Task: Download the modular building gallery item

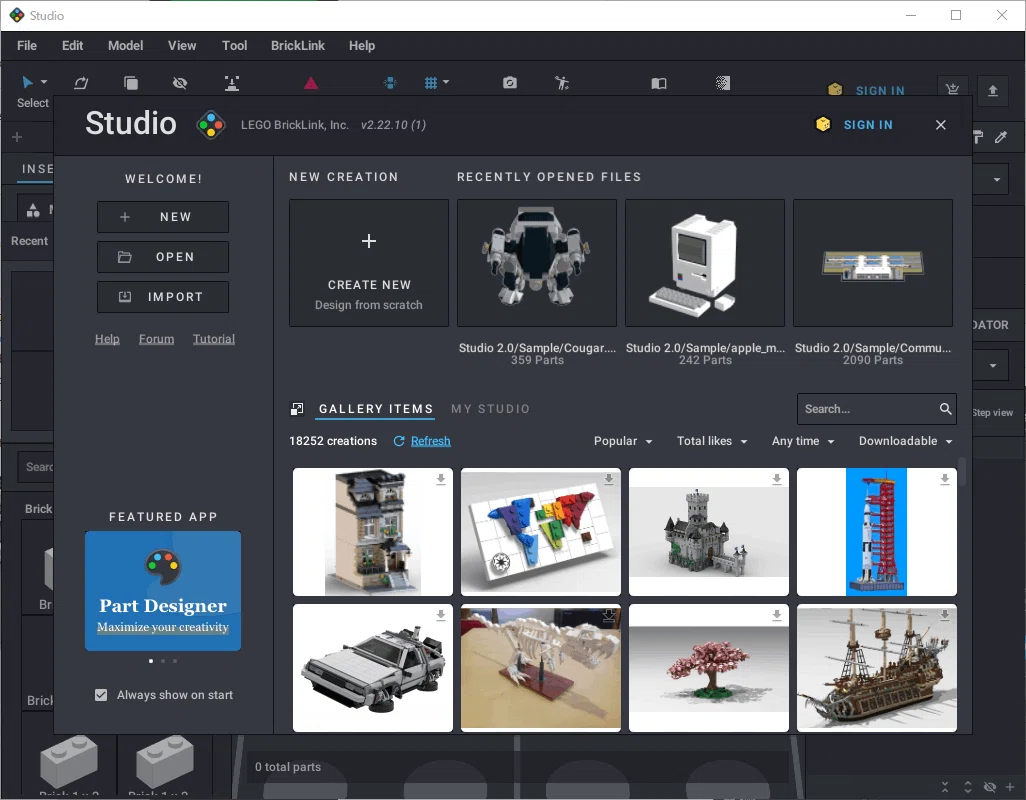Action: 441,479
